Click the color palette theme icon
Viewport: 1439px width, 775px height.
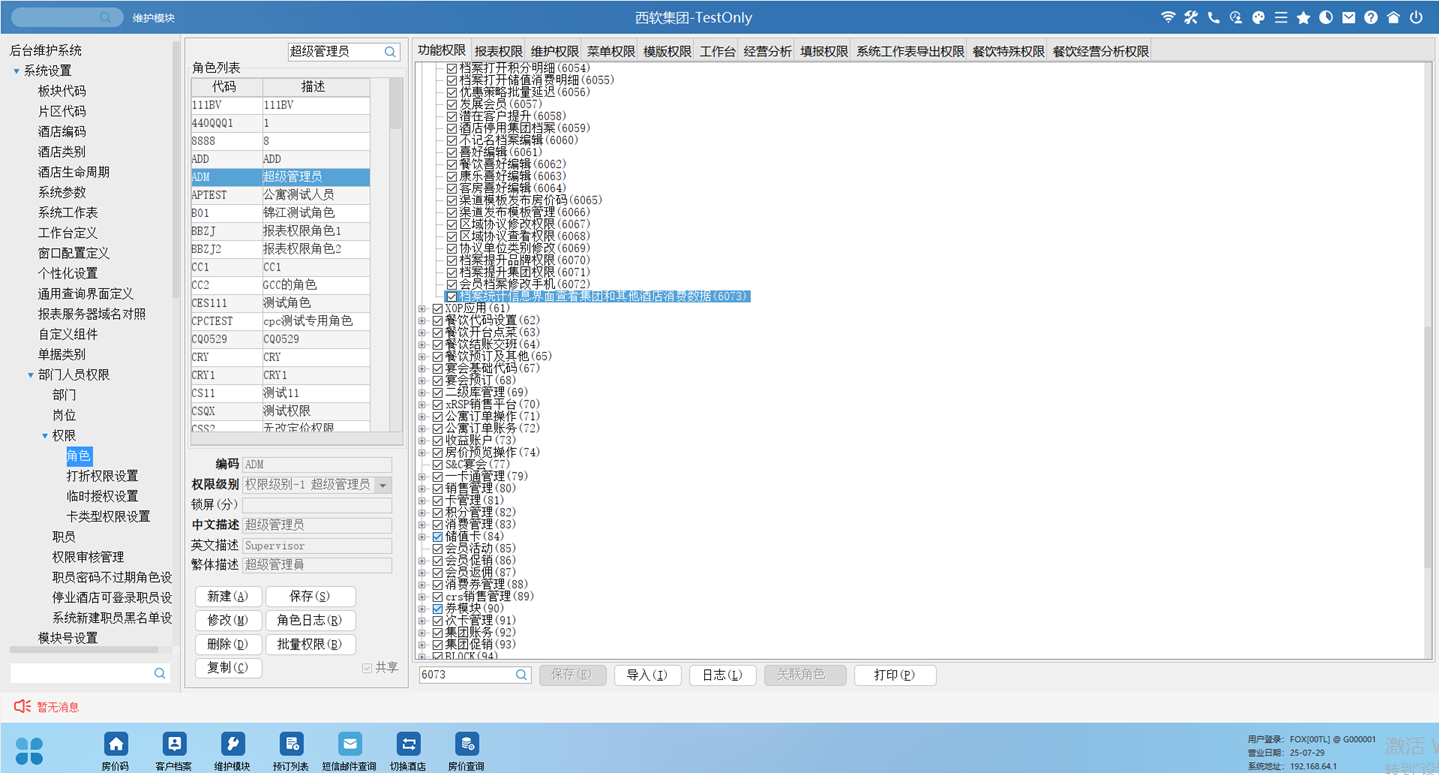[1258, 18]
